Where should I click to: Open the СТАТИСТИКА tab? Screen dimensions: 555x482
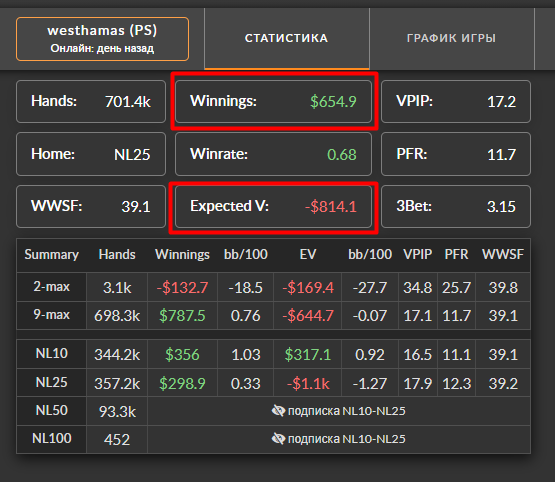pos(287,38)
